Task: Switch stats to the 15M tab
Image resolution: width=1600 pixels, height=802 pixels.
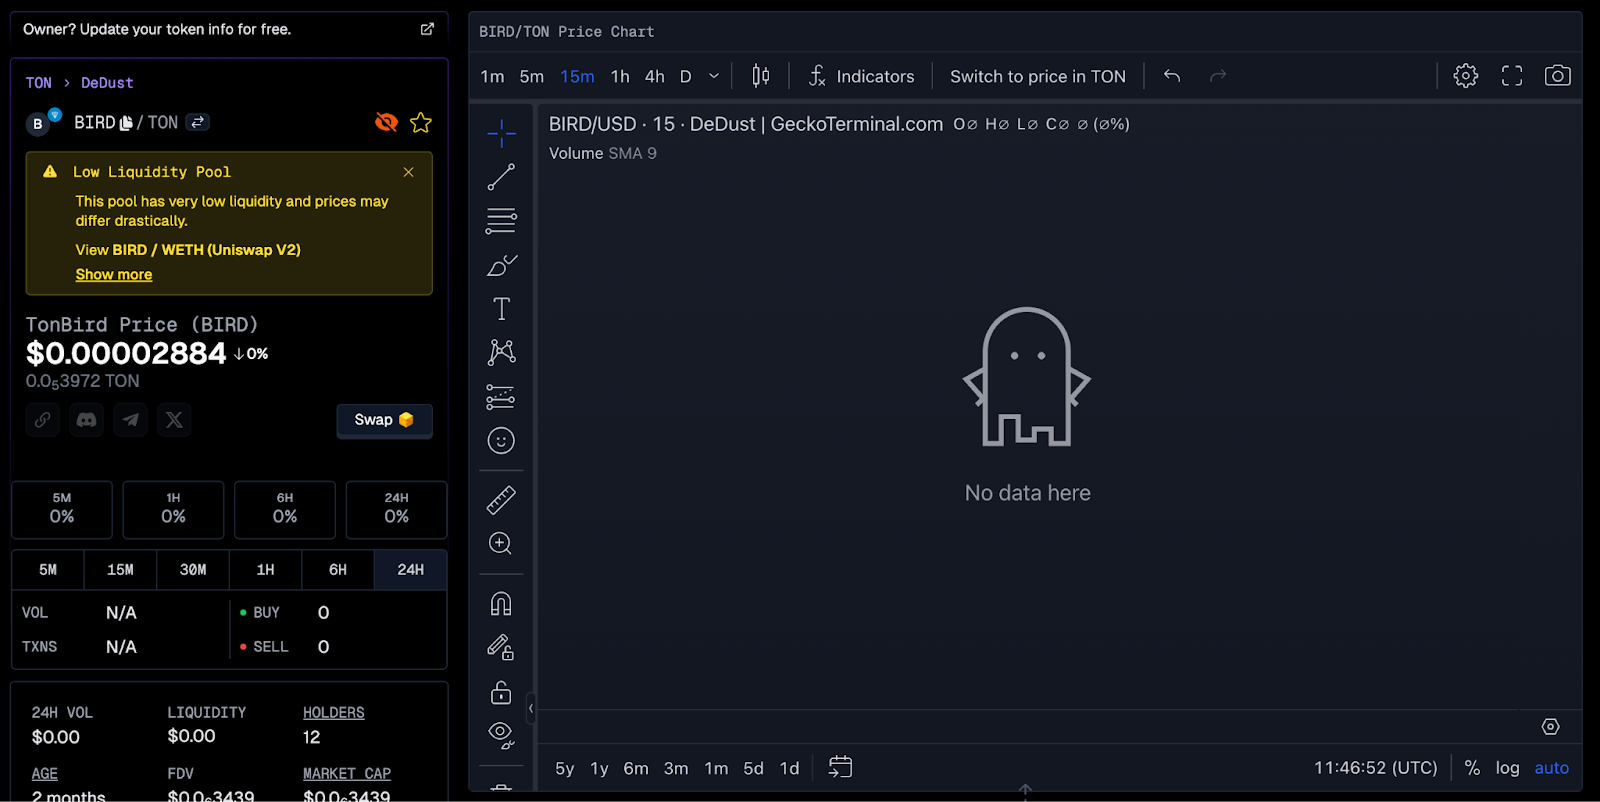Action: pyautogui.click(x=120, y=570)
